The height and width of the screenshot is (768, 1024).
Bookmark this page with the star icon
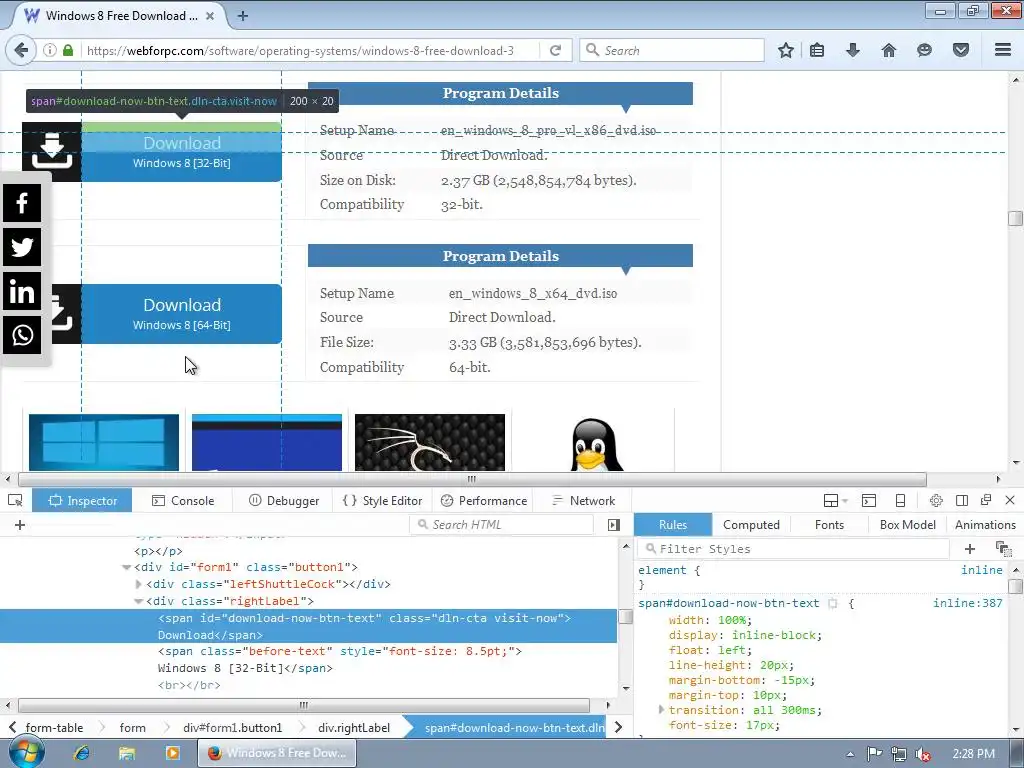tap(786, 50)
